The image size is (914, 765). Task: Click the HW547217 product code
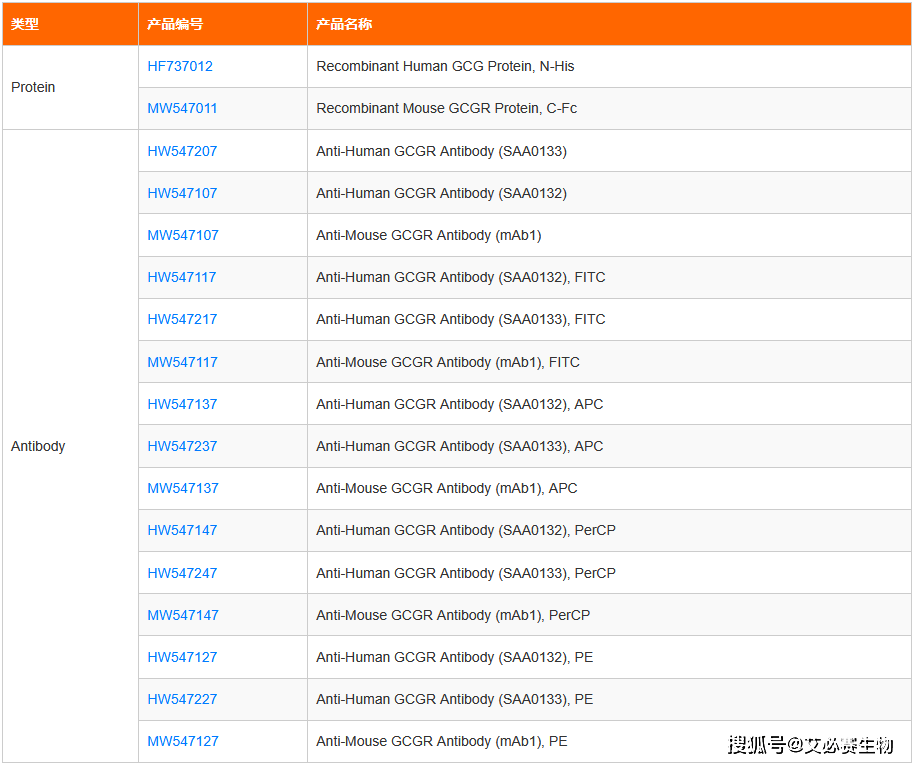click(182, 319)
